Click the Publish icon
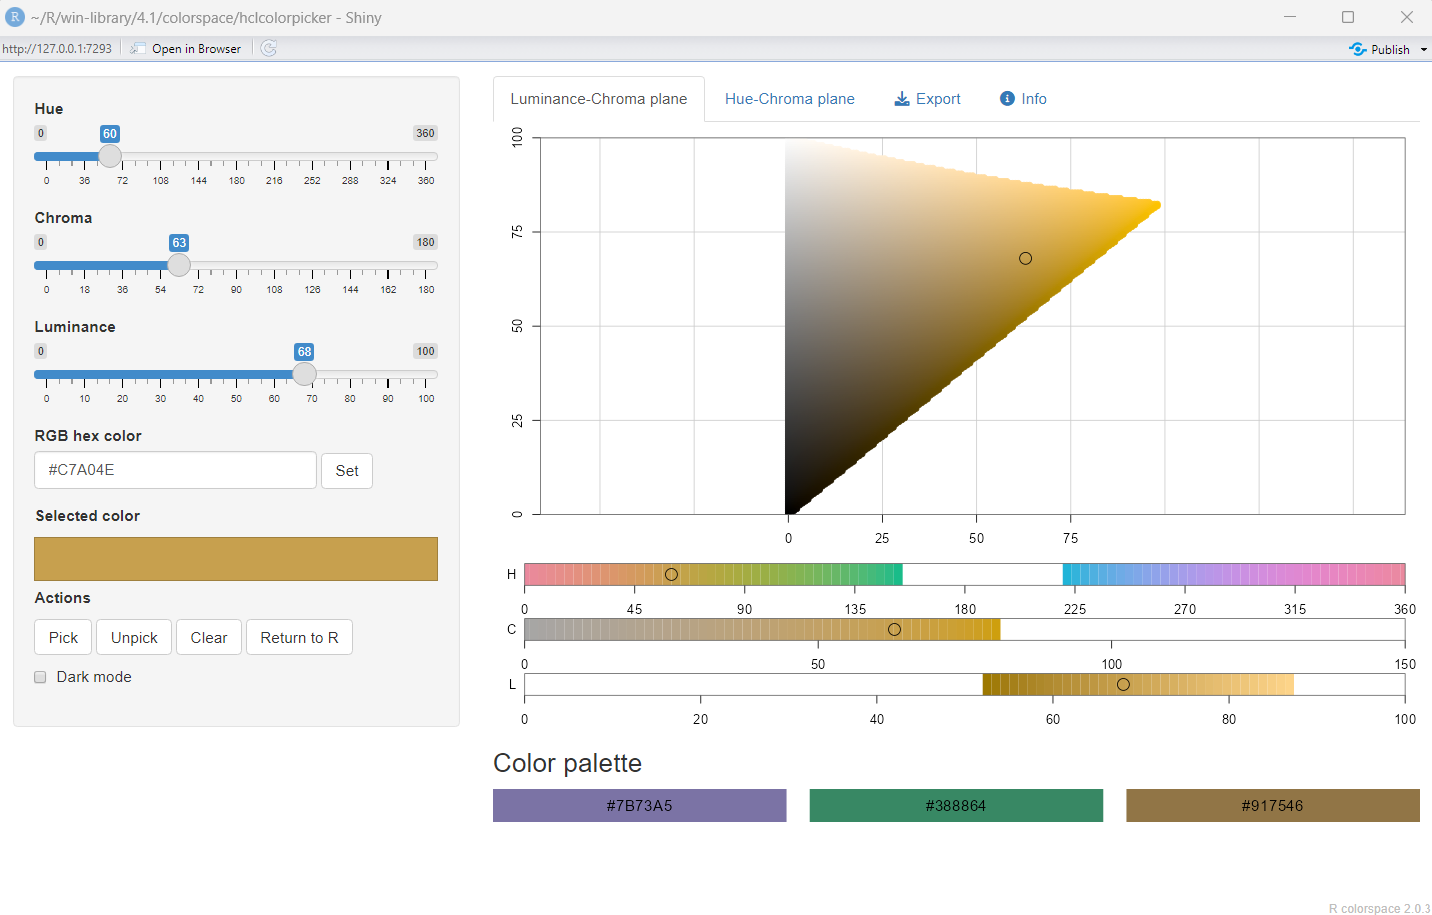 (1357, 49)
